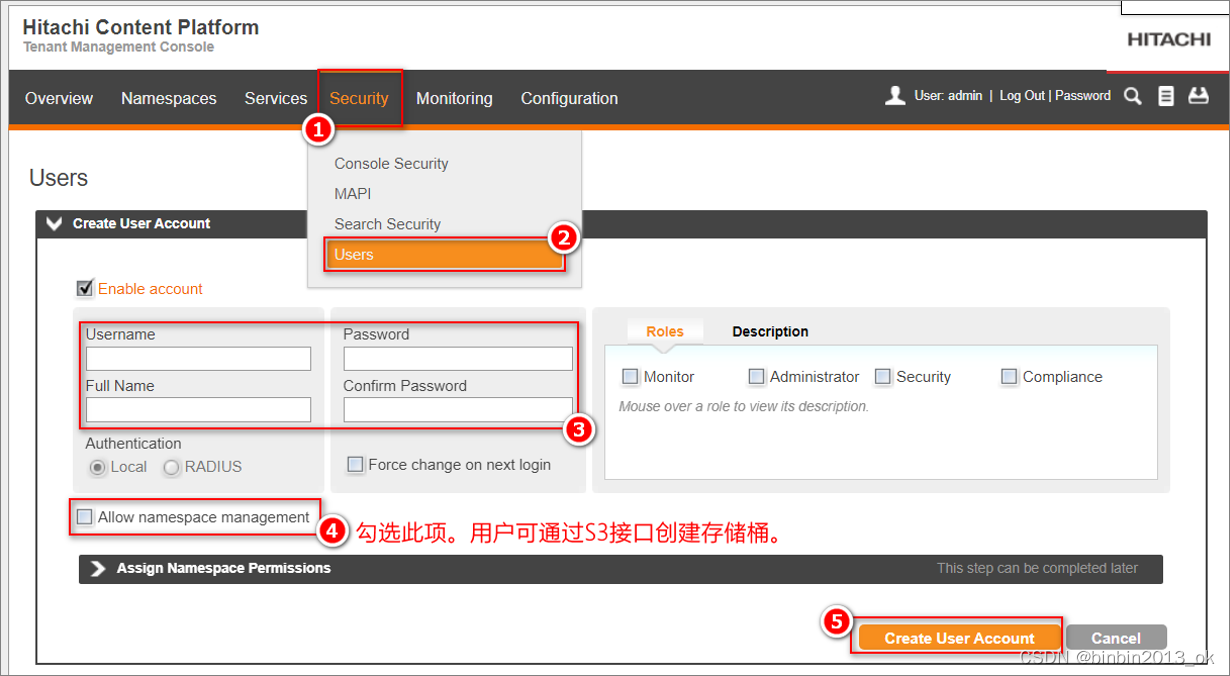Assign the Administrator role checkbox
Viewport: 1230px width, 676px height.
pyautogui.click(x=757, y=376)
